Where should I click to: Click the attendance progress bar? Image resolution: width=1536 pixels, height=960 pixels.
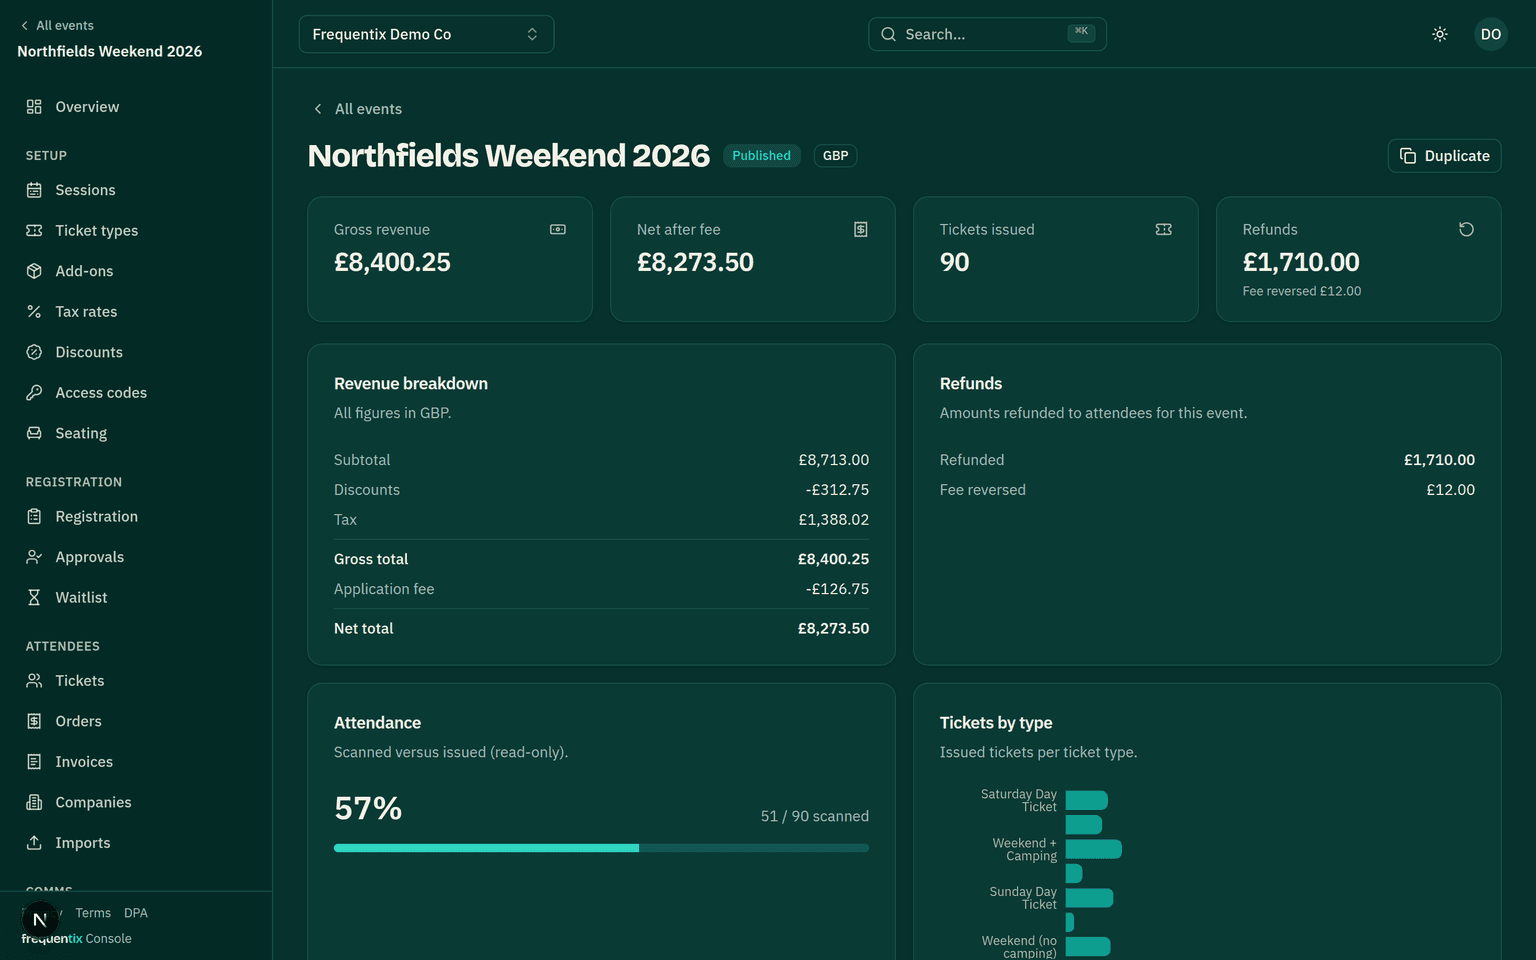pos(601,848)
